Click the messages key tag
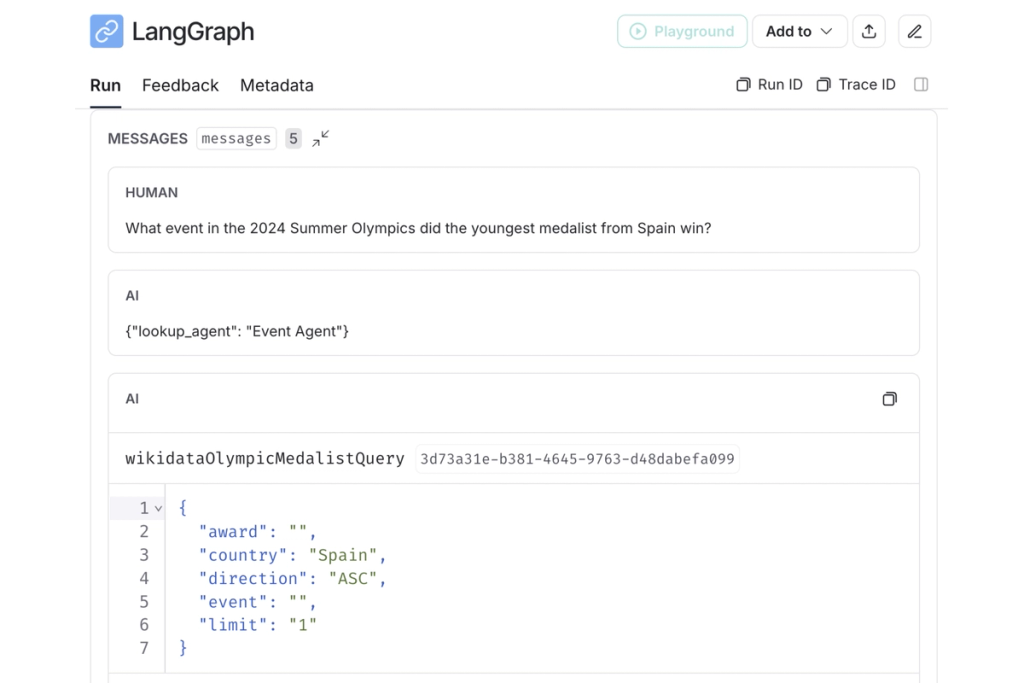The image size is (1024, 683). click(x=236, y=138)
